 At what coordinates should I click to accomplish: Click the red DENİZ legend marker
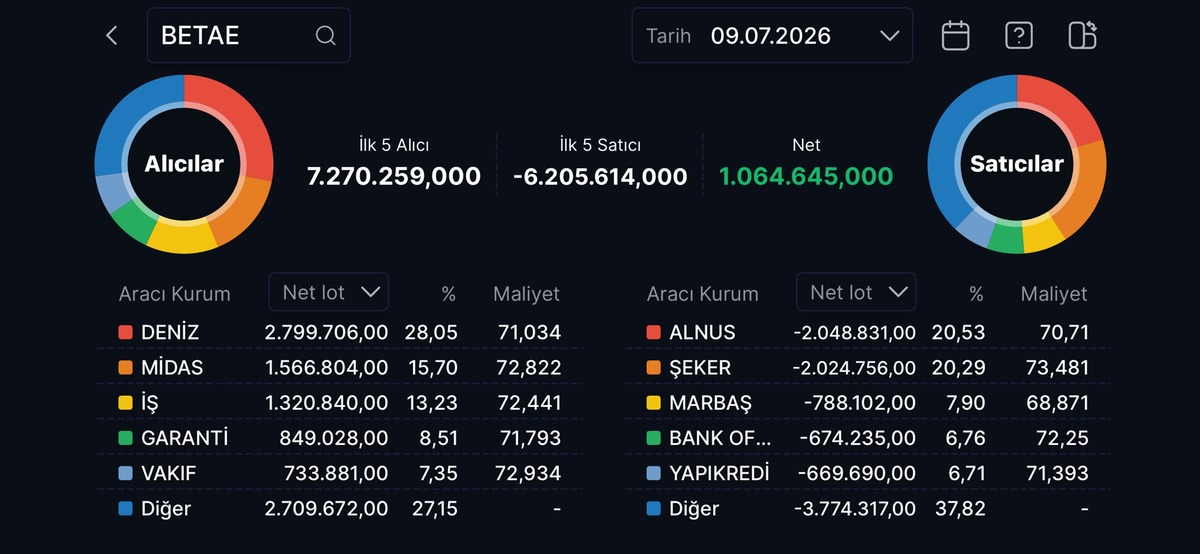[x=125, y=332]
